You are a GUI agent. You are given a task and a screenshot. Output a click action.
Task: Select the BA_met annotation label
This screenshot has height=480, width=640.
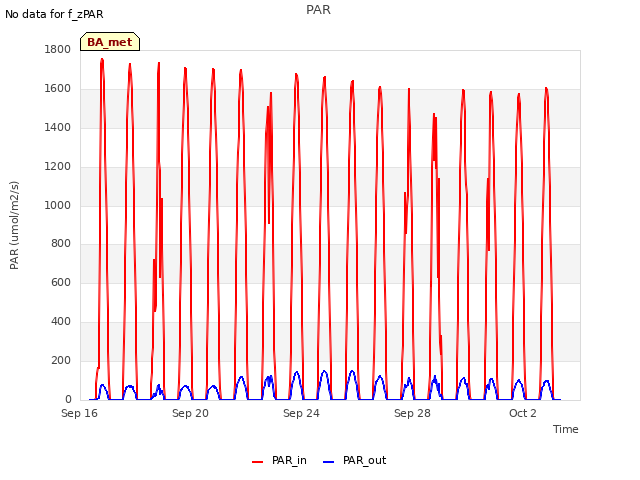tap(110, 42)
